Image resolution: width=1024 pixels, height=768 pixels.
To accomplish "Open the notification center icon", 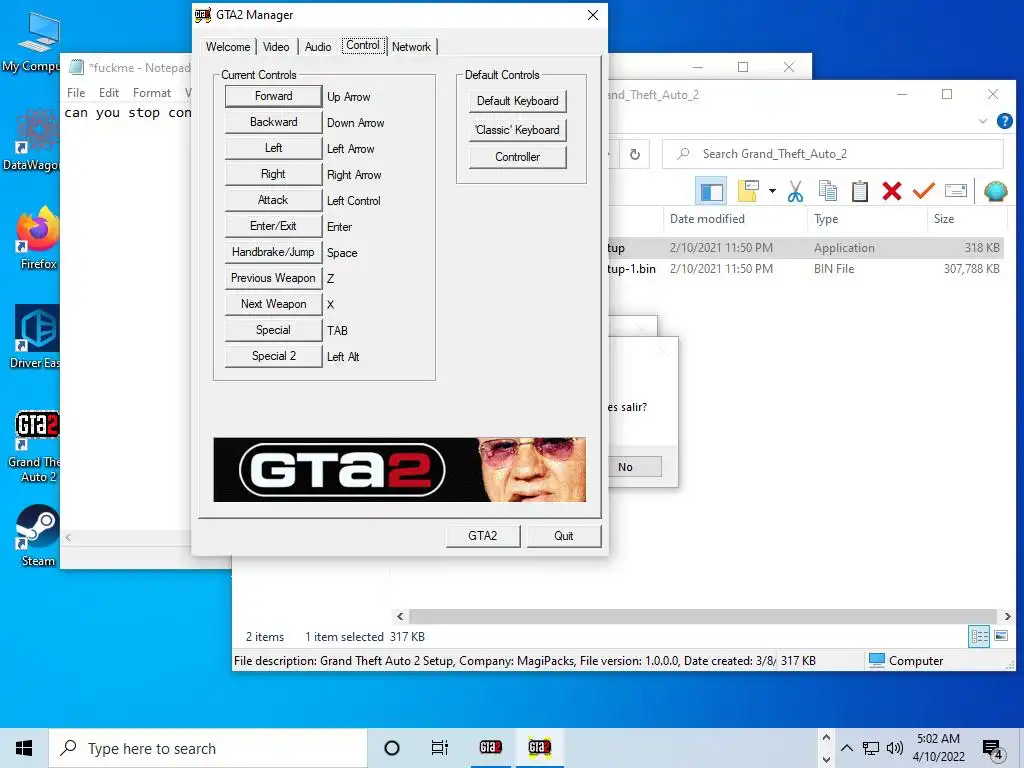I will (993, 750).
